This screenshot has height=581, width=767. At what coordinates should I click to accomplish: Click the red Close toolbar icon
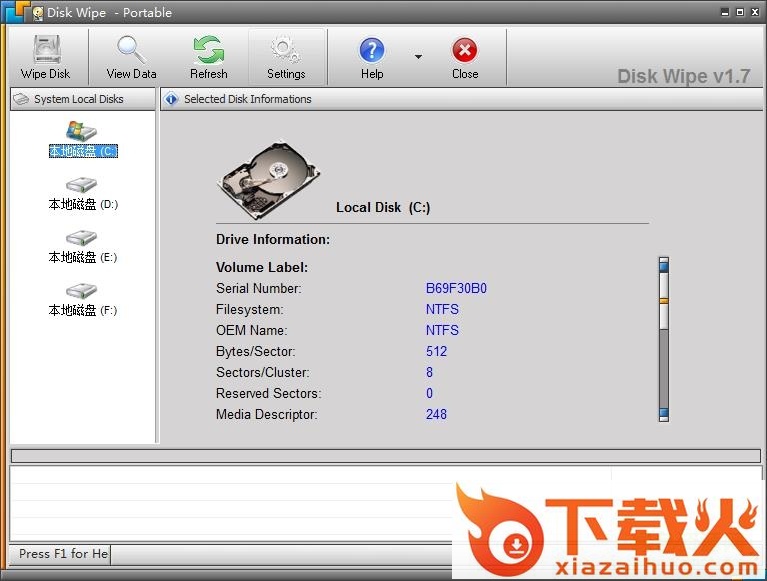465,50
